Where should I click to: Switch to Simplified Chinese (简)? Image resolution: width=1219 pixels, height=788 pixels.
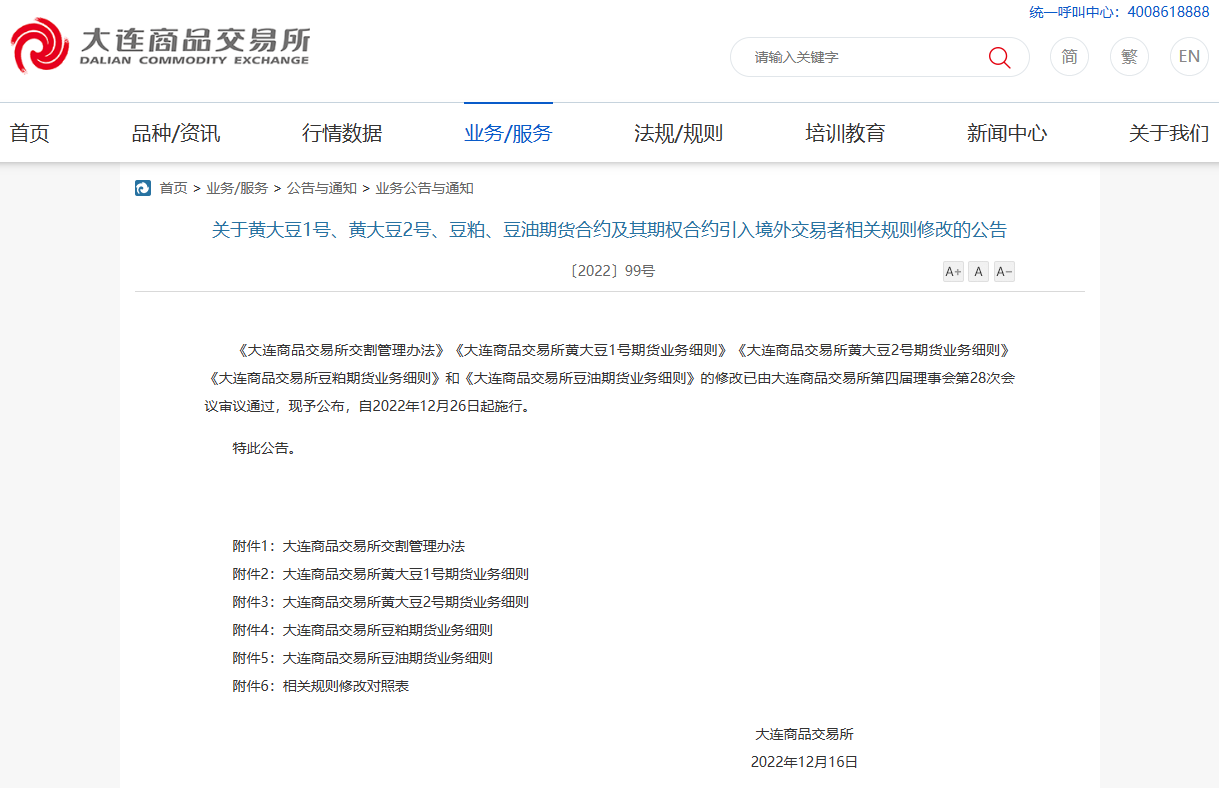pos(1069,57)
